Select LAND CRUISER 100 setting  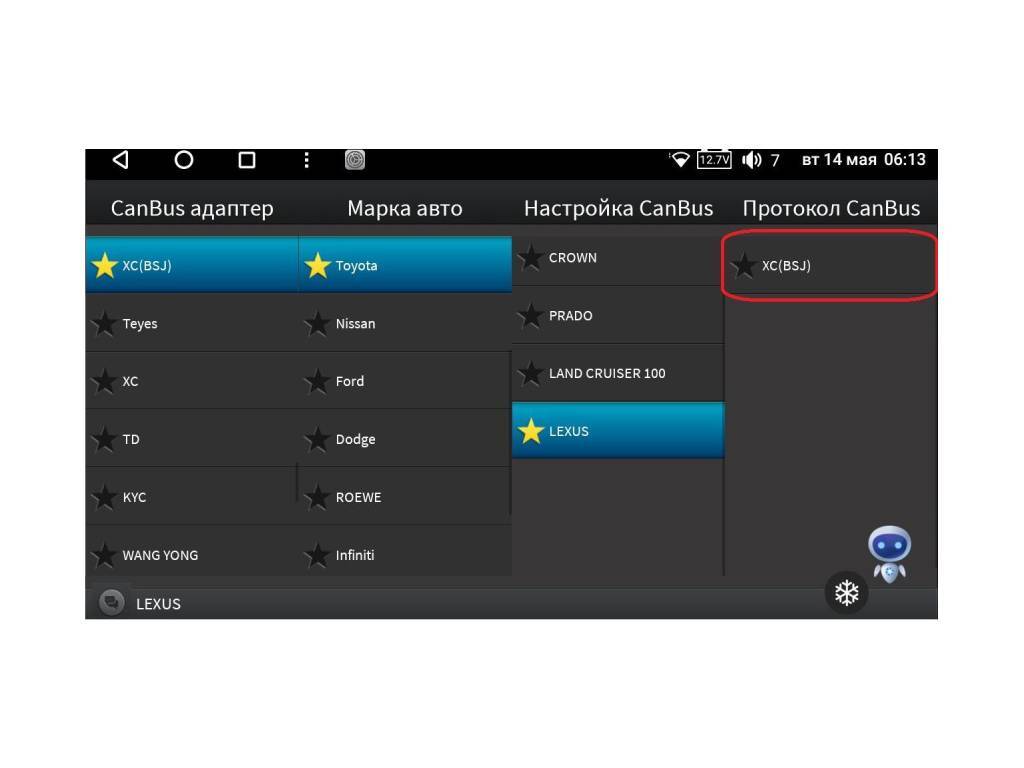(x=618, y=374)
